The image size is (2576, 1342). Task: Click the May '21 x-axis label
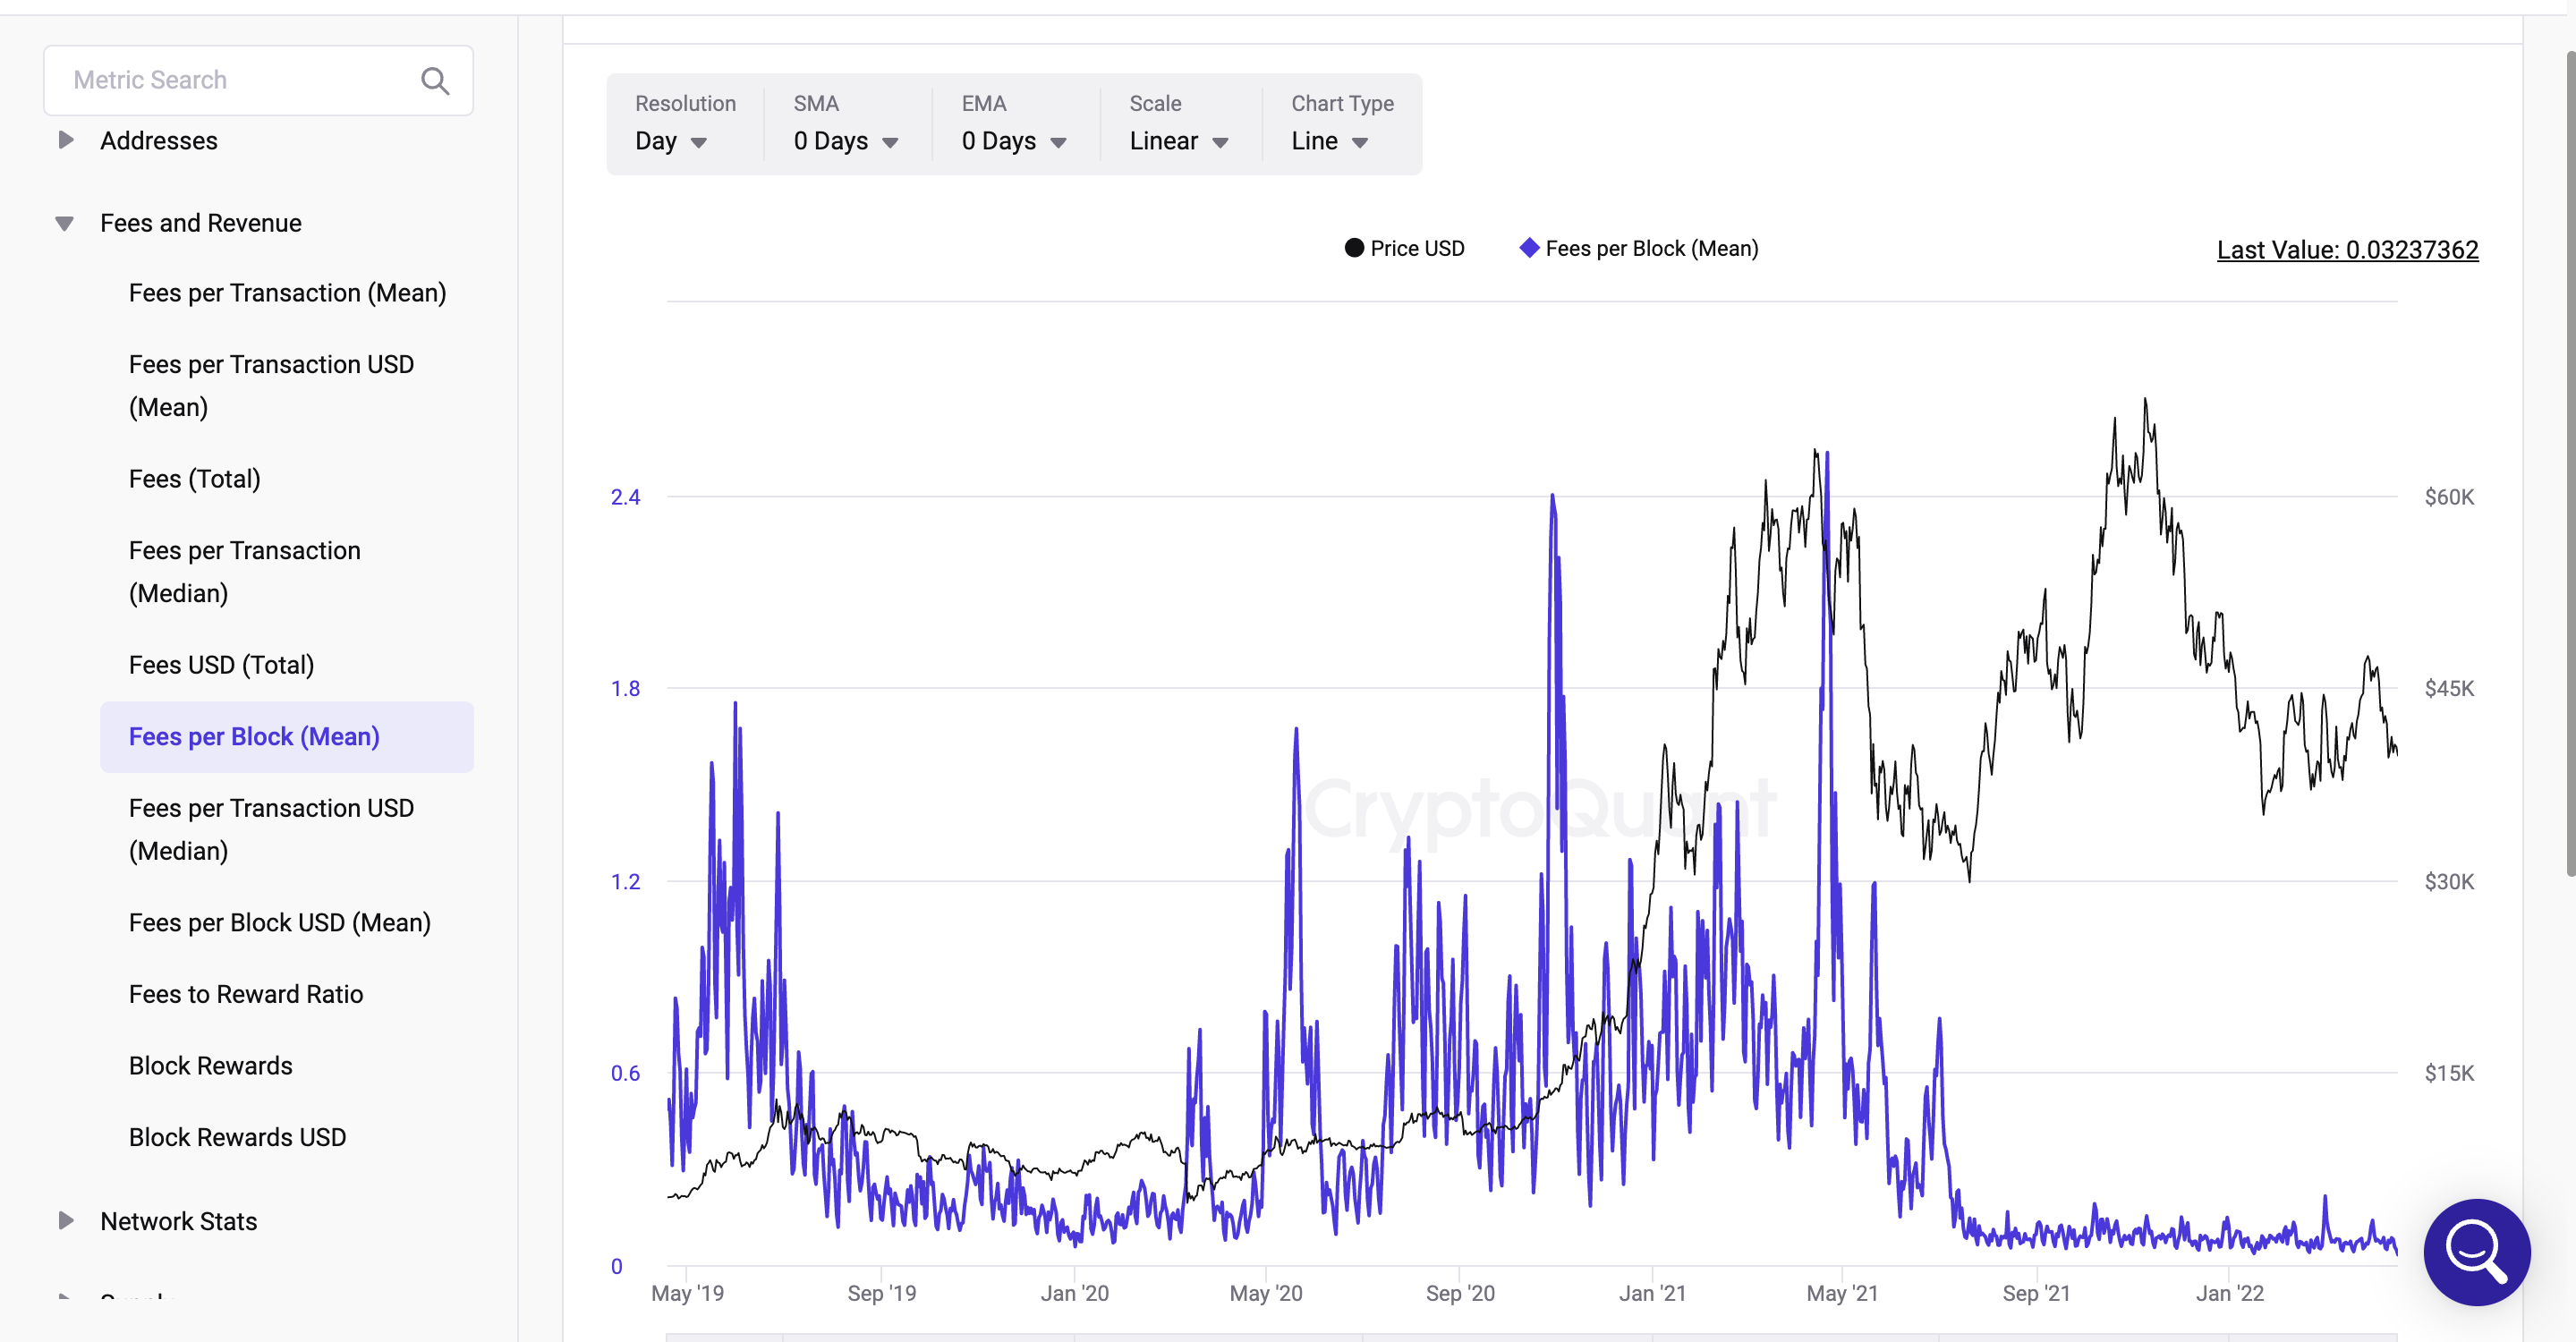tap(1842, 1293)
